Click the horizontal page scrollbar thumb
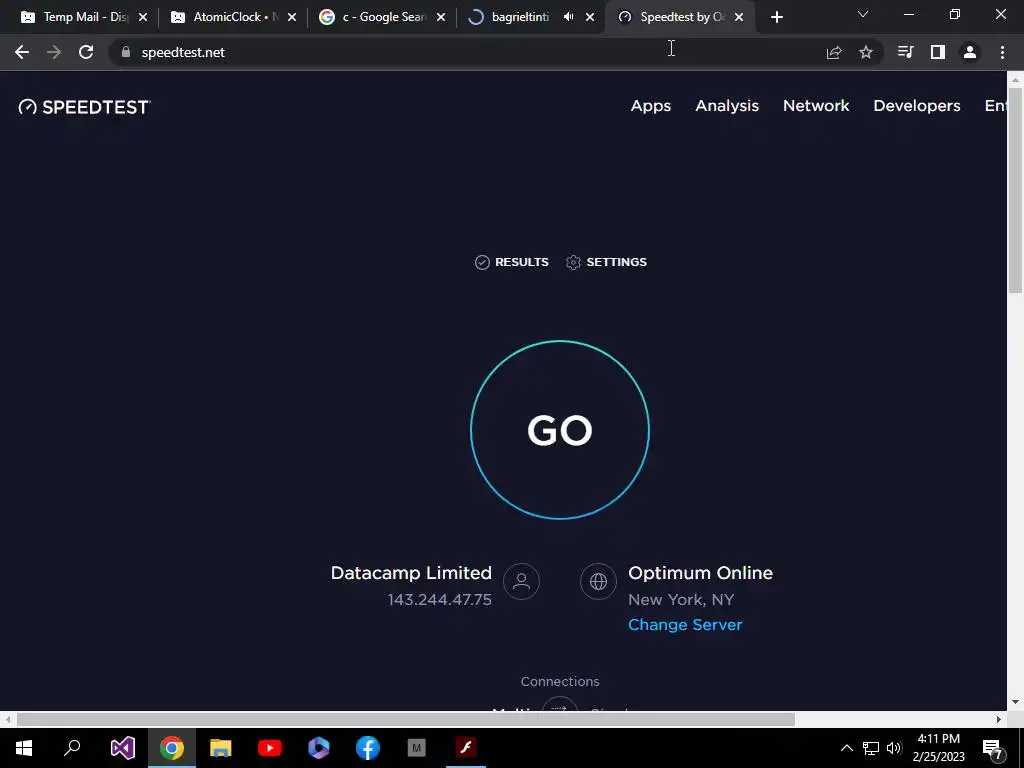This screenshot has height=768, width=1024. pos(406,720)
